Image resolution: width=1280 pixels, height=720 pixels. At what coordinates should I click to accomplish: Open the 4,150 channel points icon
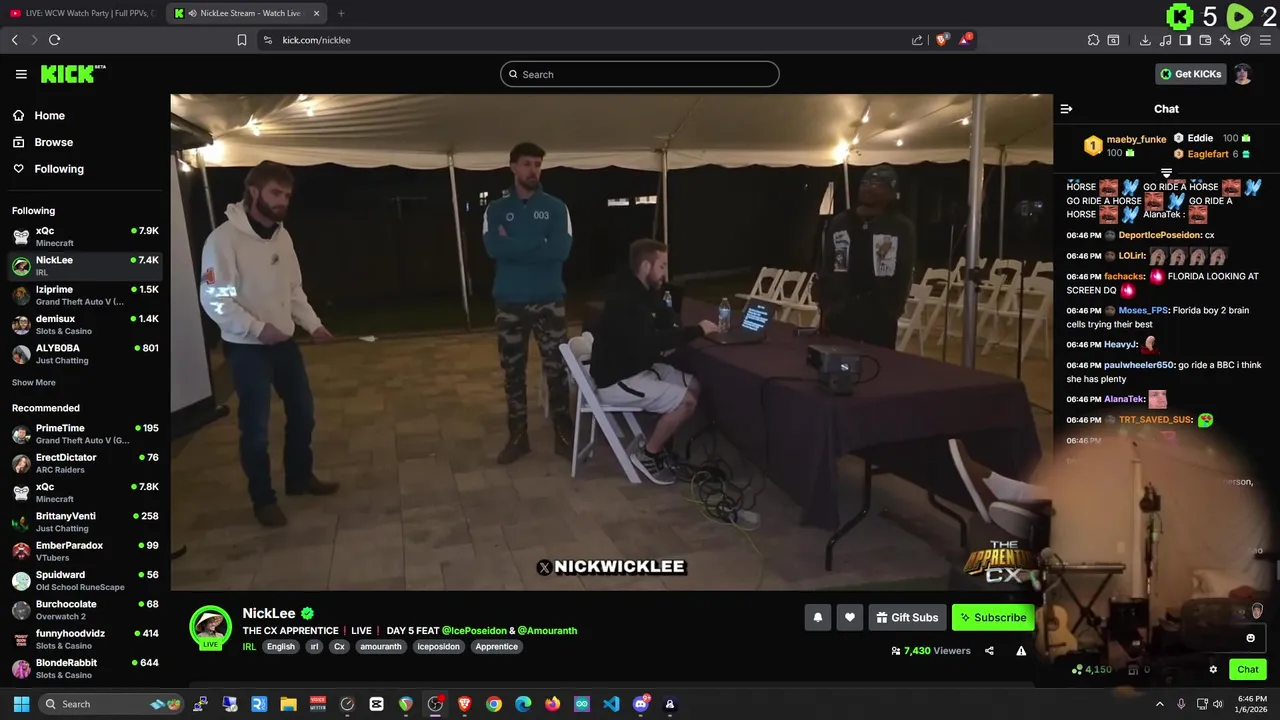click(x=1077, y=670)
